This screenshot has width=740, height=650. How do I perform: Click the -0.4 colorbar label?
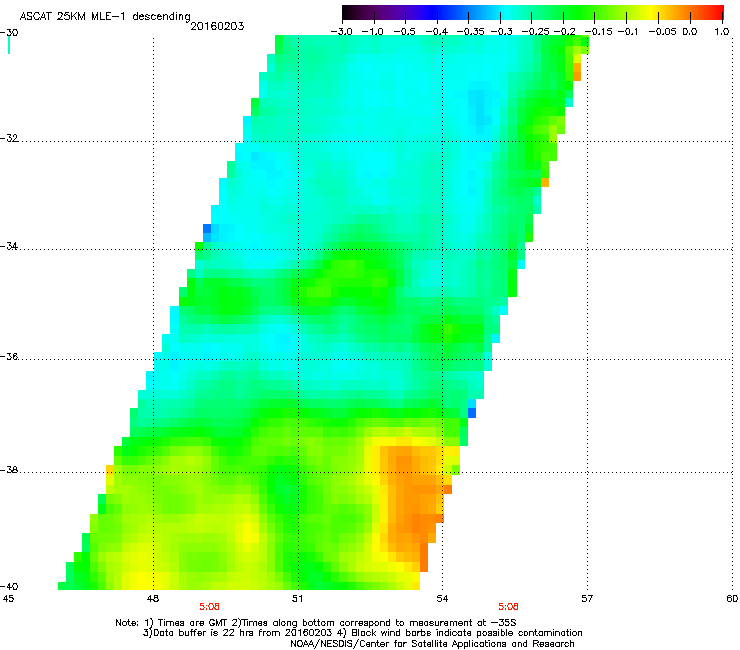point(437,32)
